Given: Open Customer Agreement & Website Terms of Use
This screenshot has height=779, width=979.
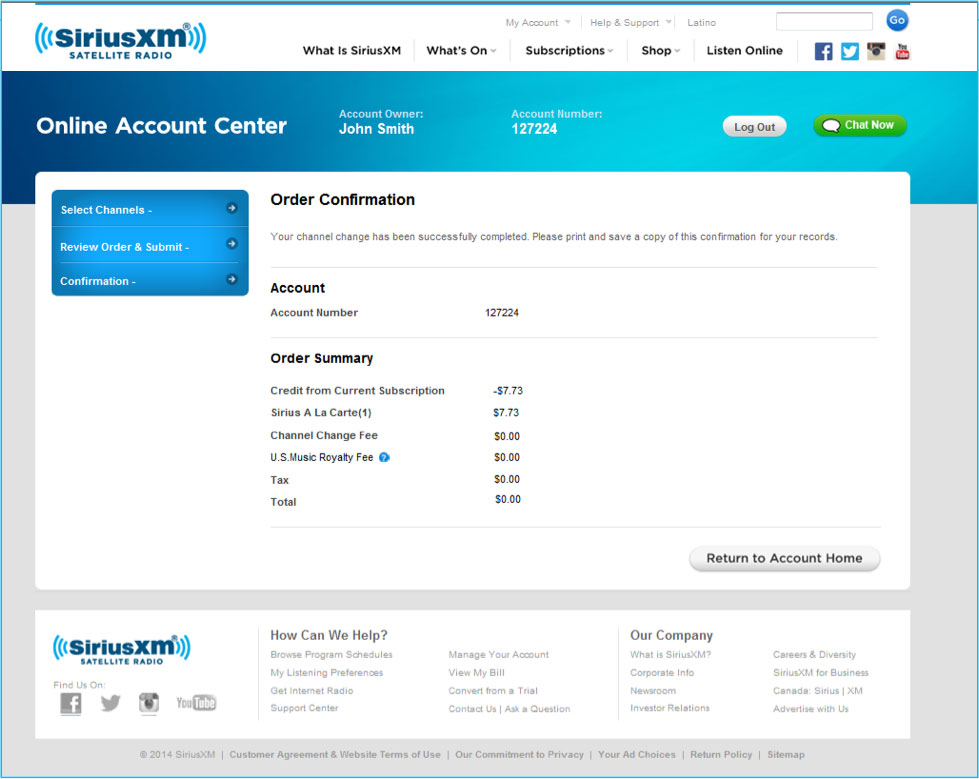Looking at the screenshot, I should pyautogui.click(x=335, y=755).
